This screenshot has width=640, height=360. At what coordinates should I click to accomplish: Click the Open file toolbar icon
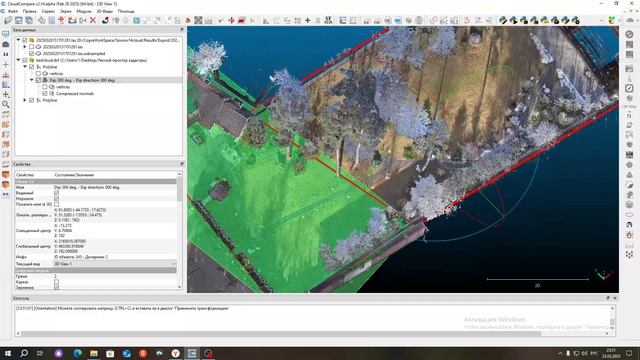pyautogui.click(x=8, y=20)
